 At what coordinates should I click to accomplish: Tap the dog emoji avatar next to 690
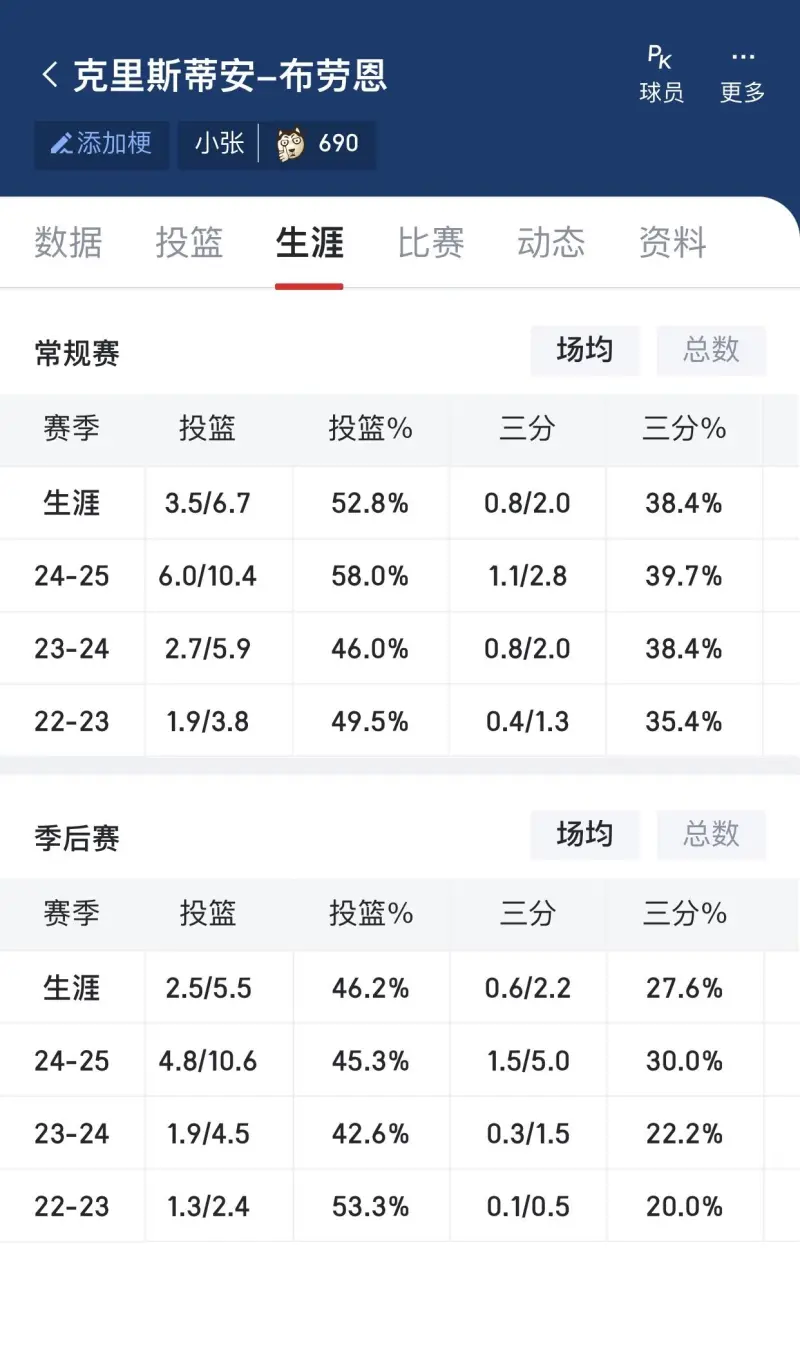click(x=291, y=144)
